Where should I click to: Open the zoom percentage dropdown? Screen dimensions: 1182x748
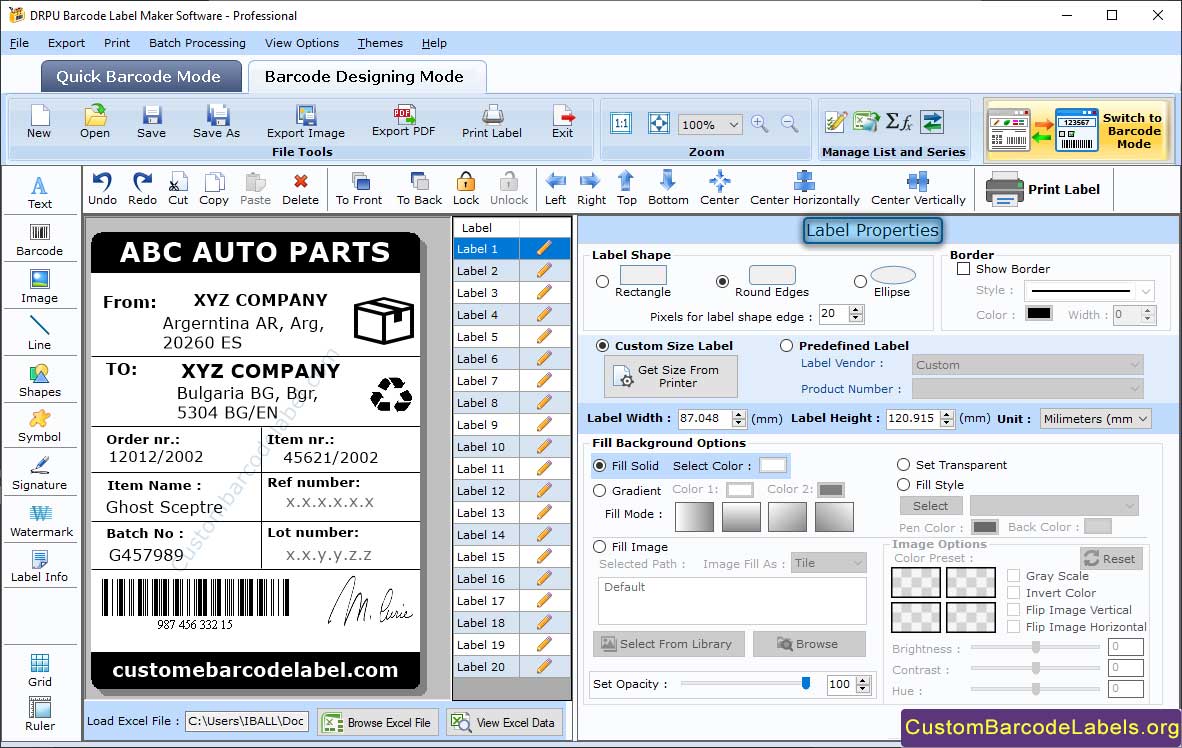tap(733, 124)
